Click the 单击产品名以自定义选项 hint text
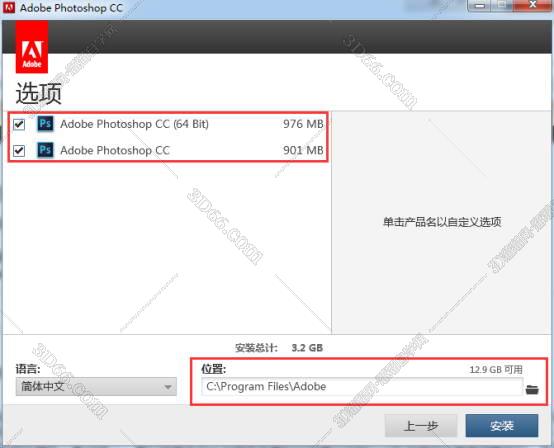Screen dimensions: 554x448 [442, 222]
